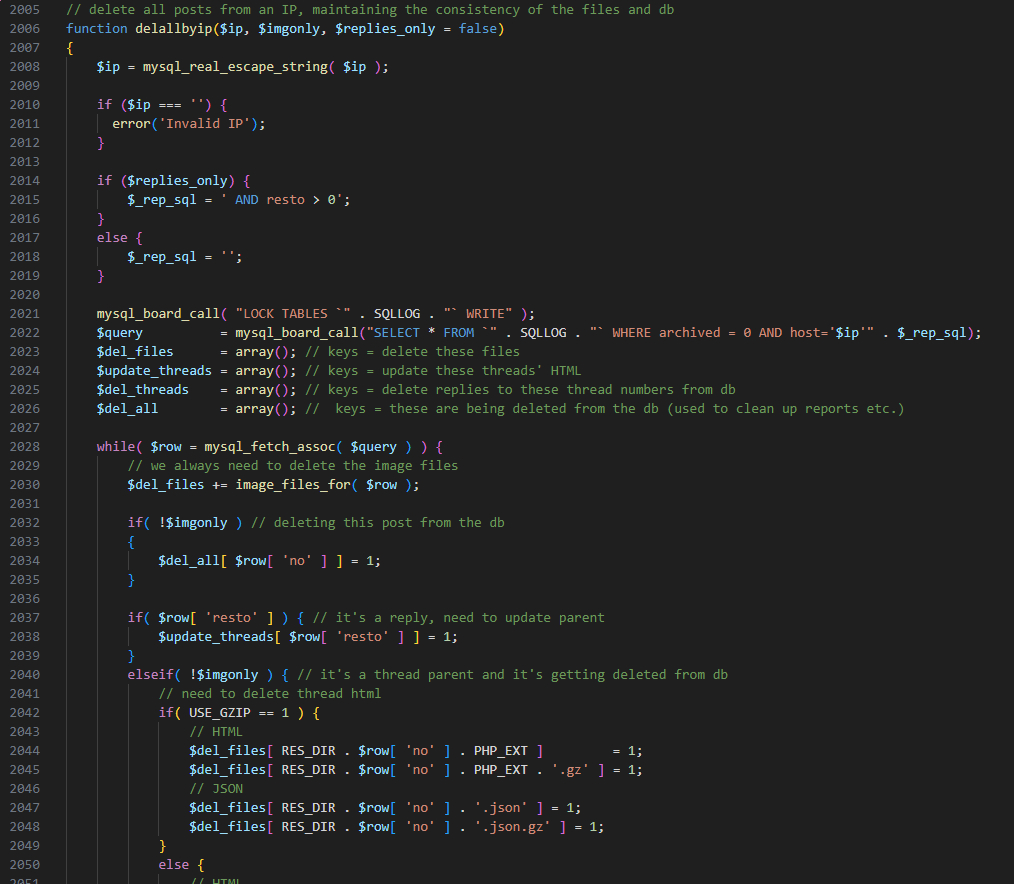Image resolution: width=1014 pixels, height=884 pixels.
Task: Click line number 2007 in the gutter
Action: (25, 48)
